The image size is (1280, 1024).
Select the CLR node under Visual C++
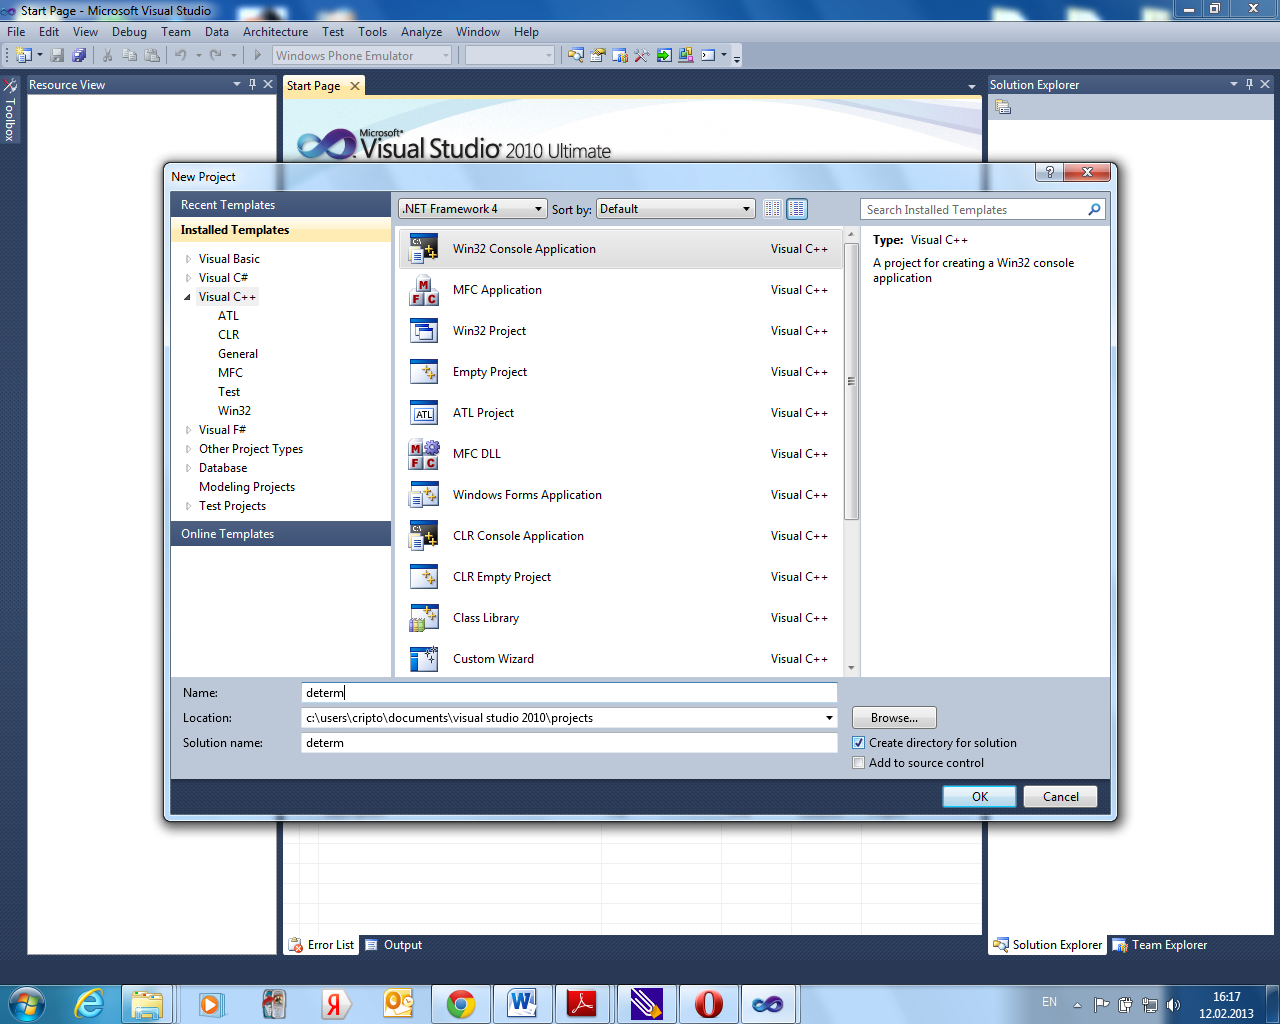(228, 335)
